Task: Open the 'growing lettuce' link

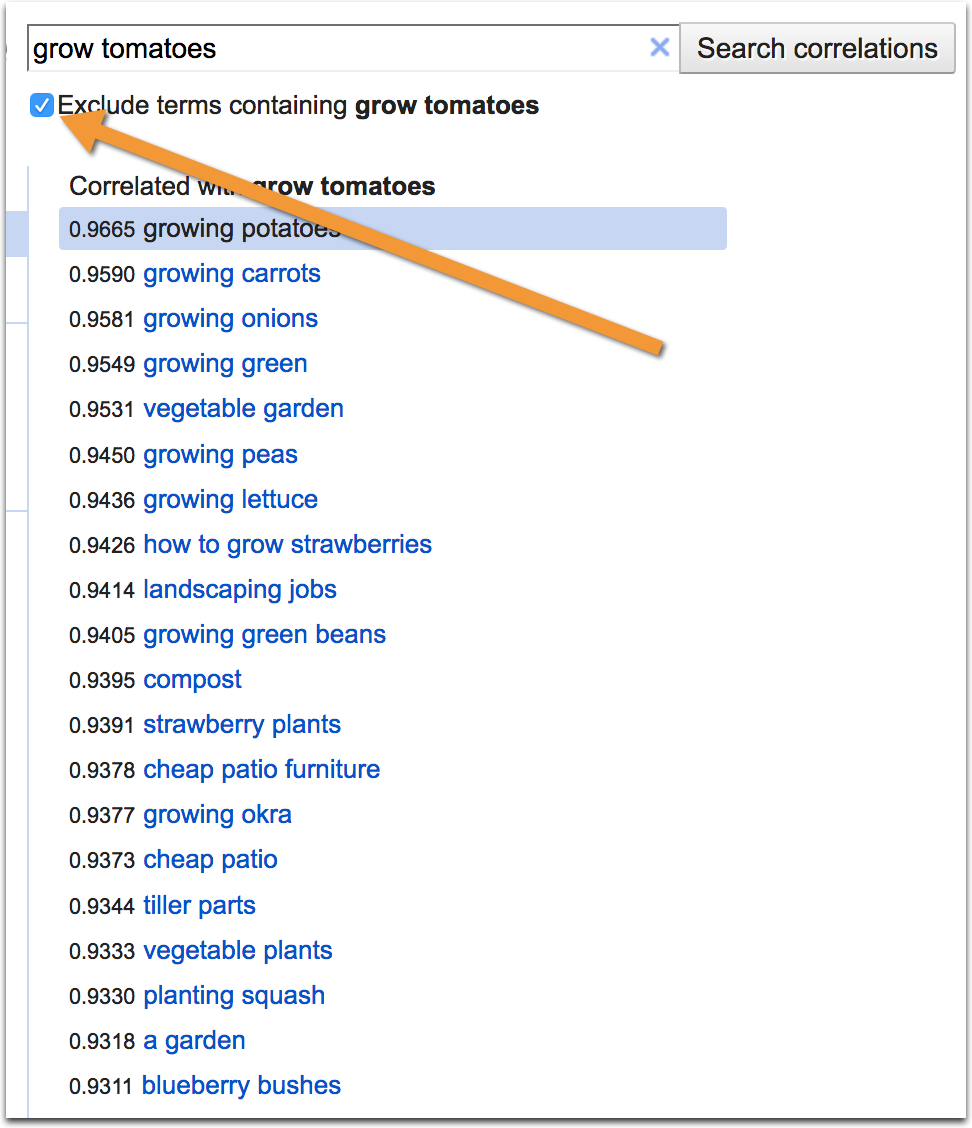Action: pyautogui.click(x=230, y=499)
